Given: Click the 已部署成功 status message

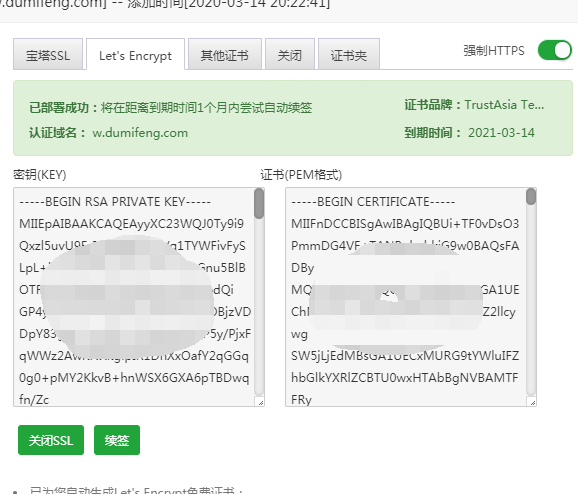Looking at the screenshot, I should pyautogui.click(x=170, y=108).
